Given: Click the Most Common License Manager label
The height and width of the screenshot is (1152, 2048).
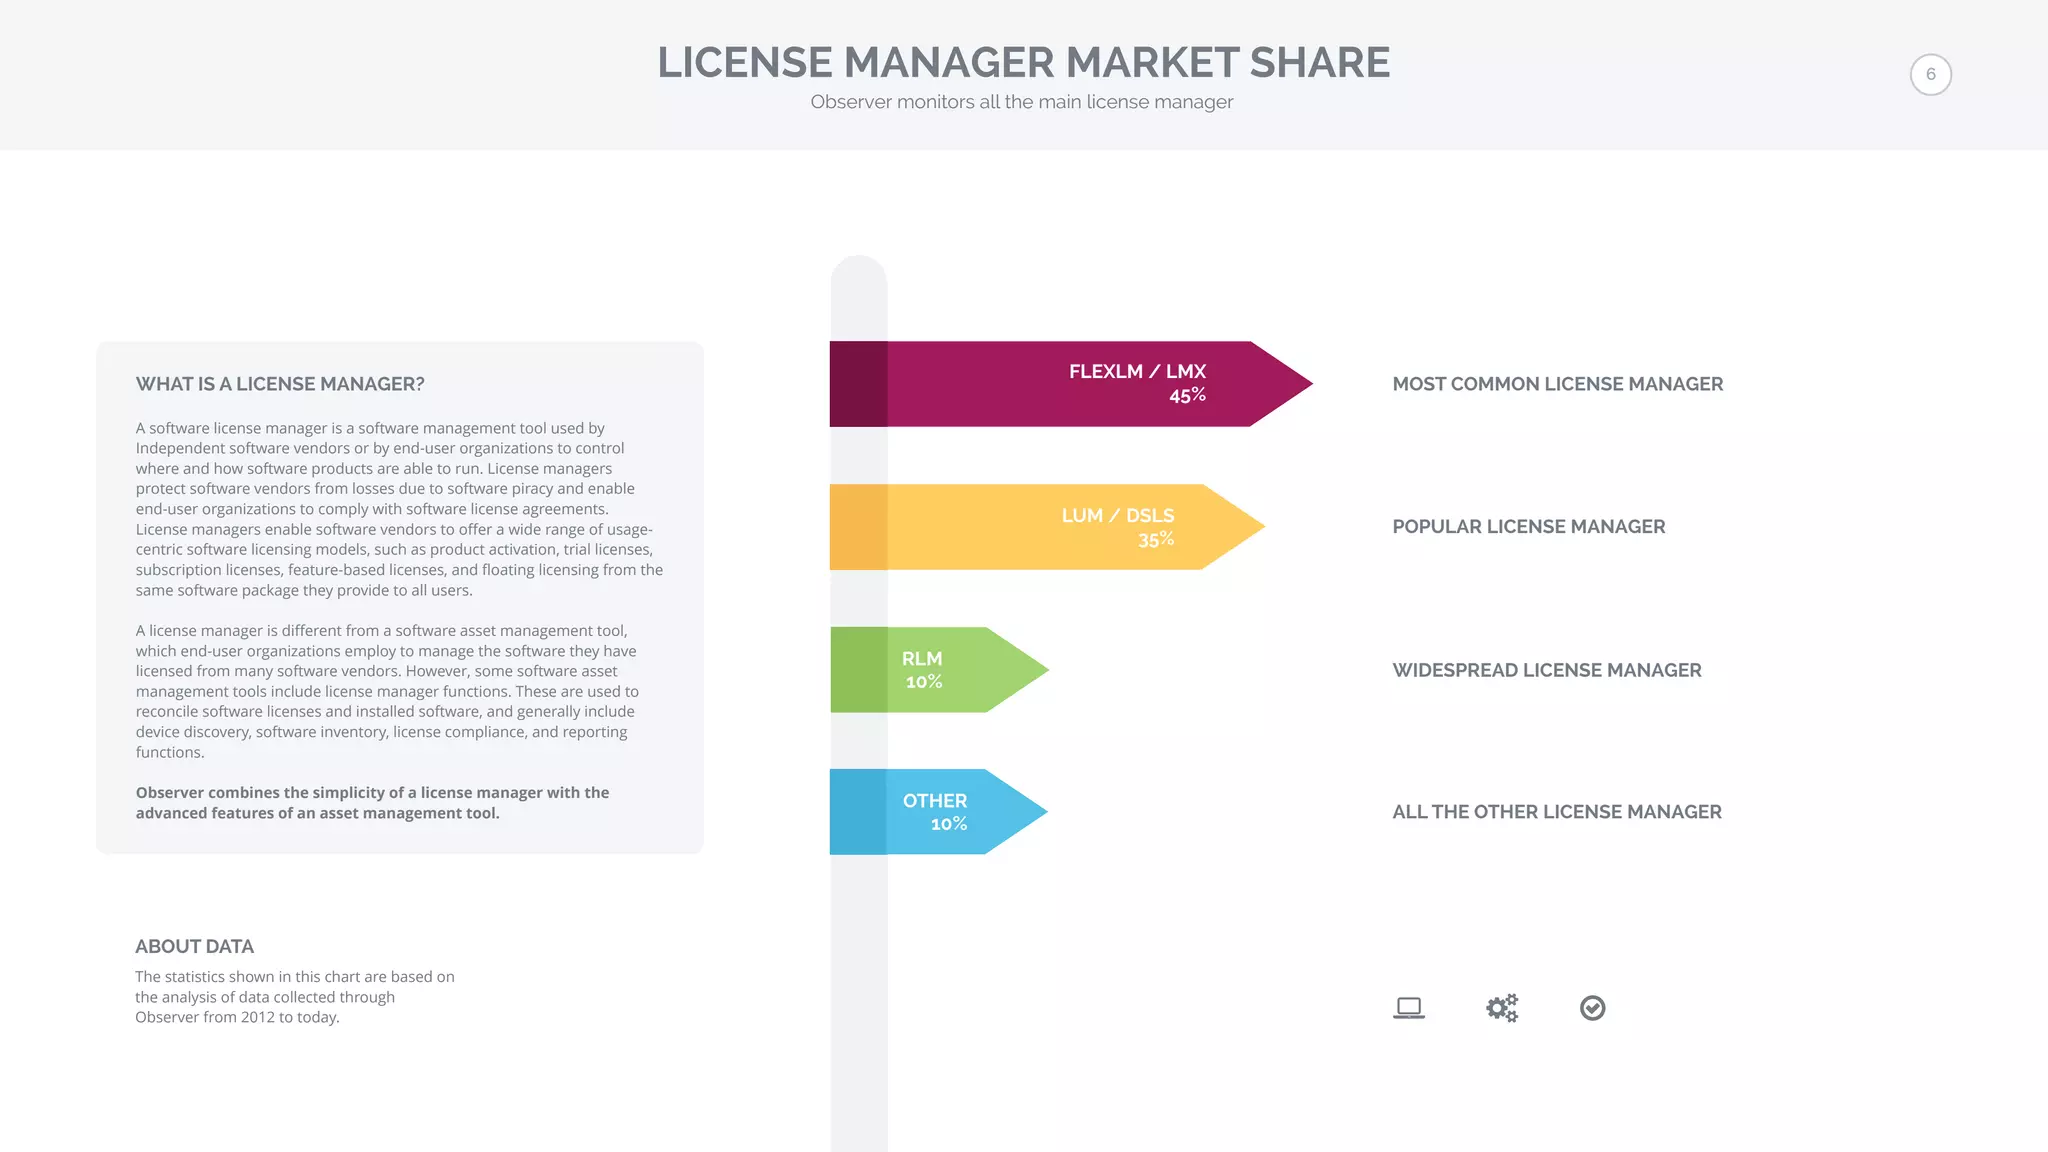Looking at the screenshot, I should coord(1557,384).
